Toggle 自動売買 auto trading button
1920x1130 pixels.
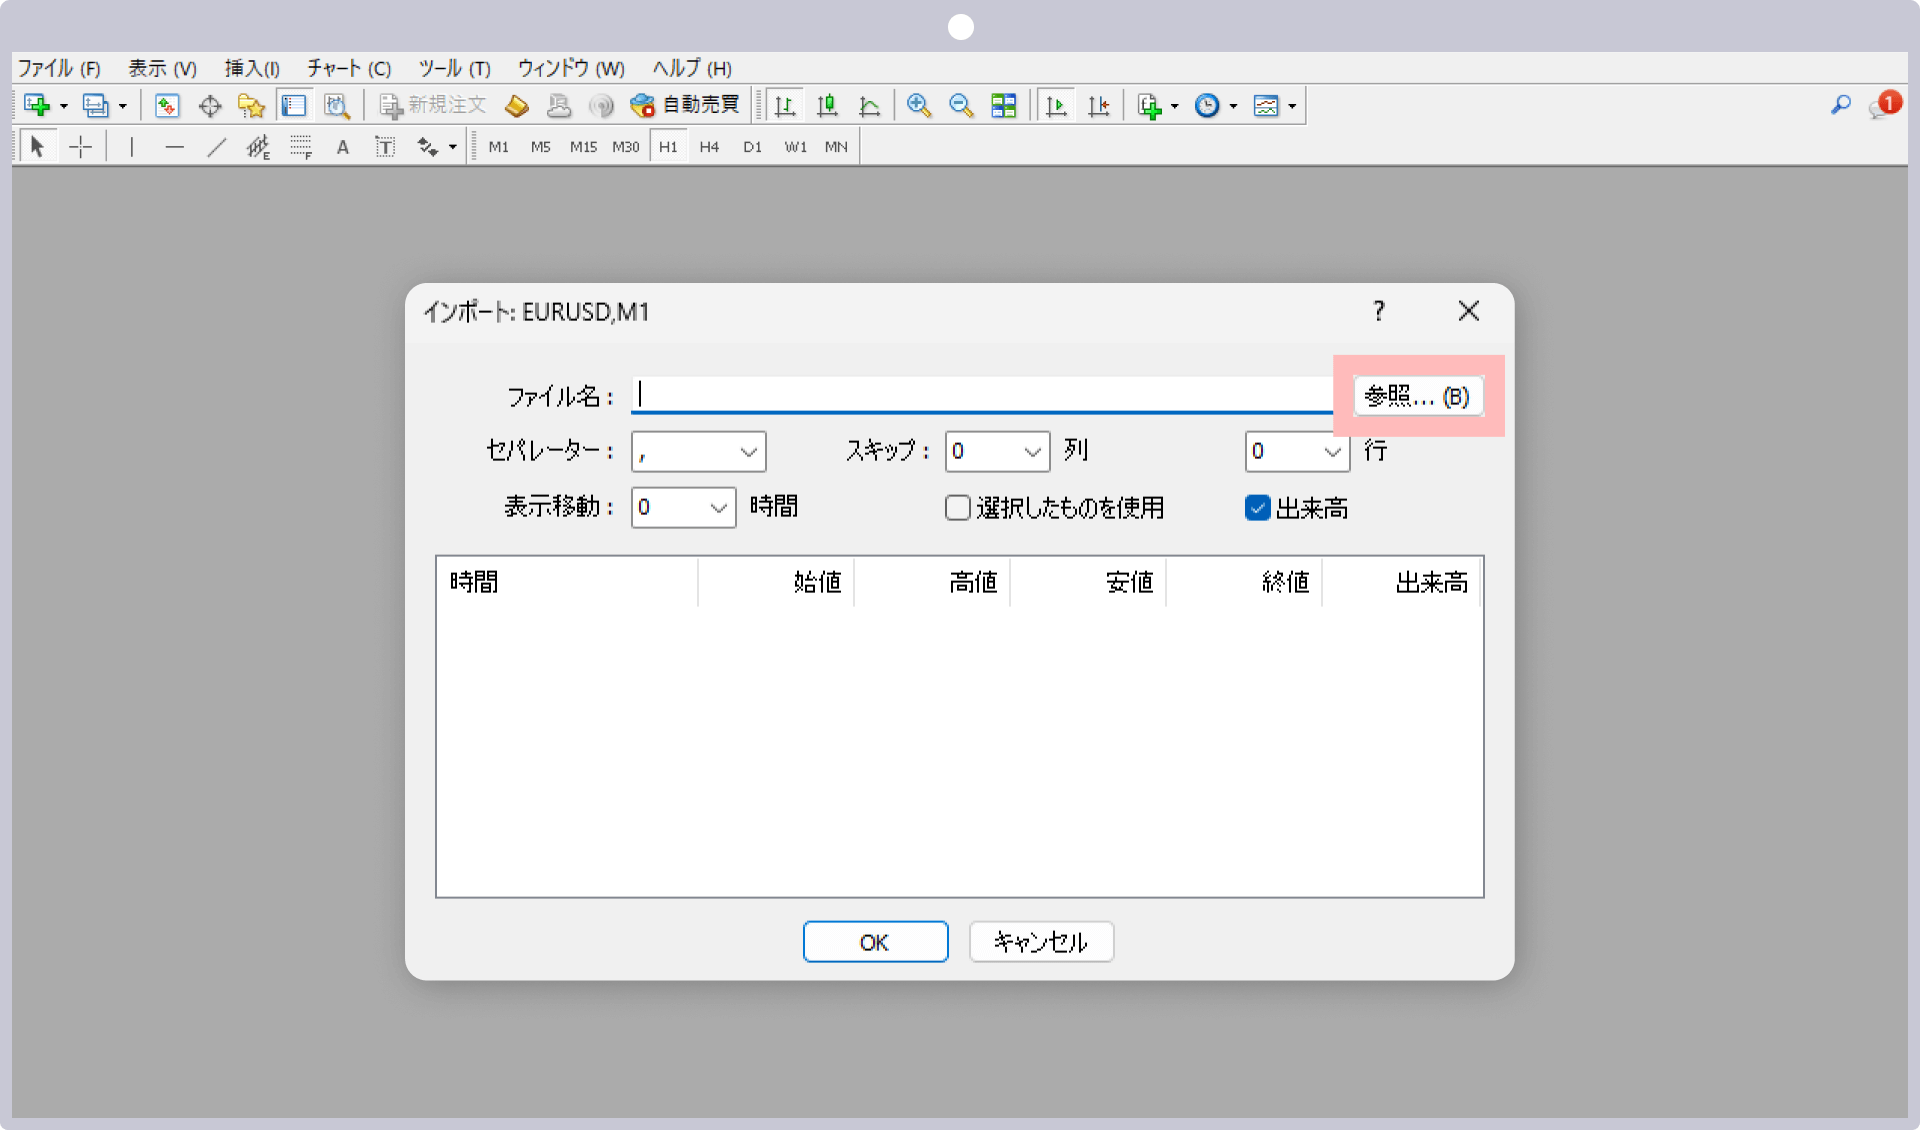pyautogui.click(x=685, y=105)
